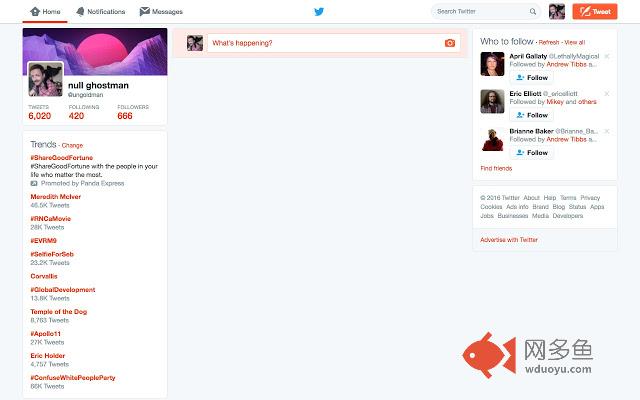Viewport: 640px width, 400px height.
Task: Open the Privacy footer link
Action: point(590,198)
